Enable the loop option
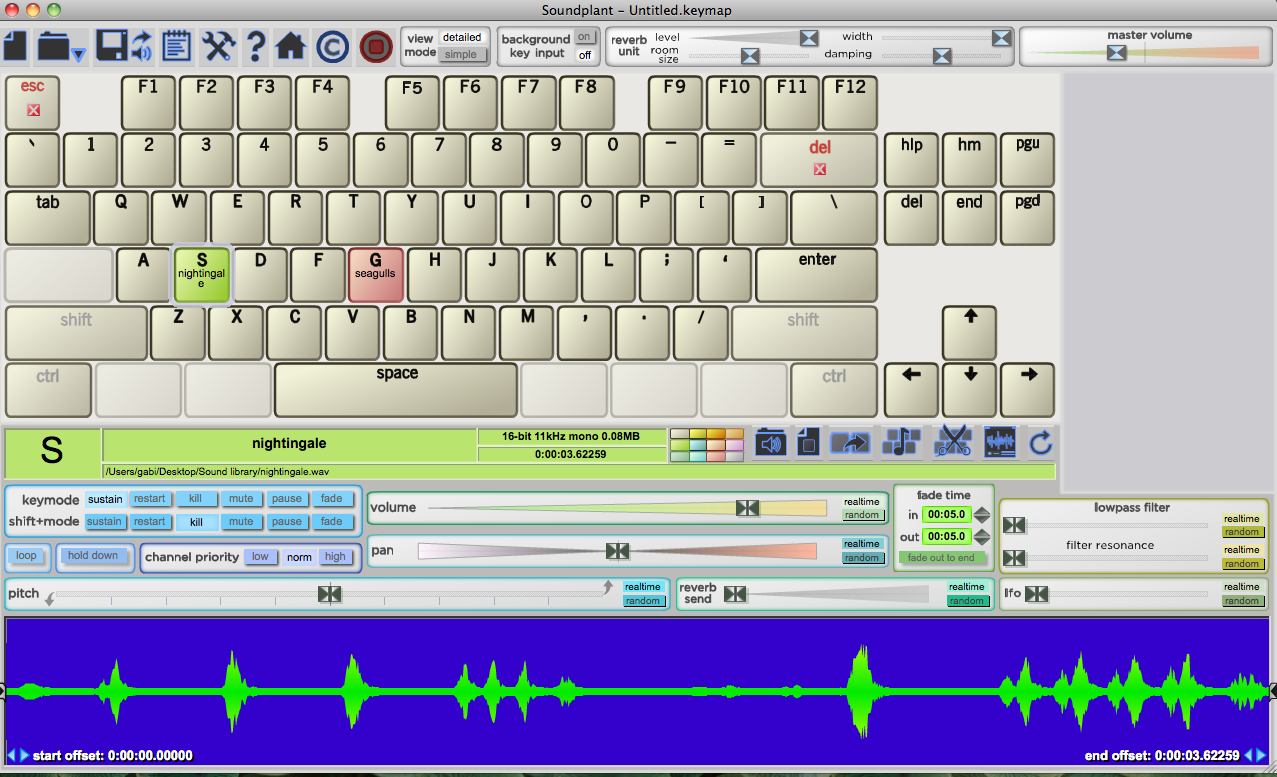 tap(26, 556)
